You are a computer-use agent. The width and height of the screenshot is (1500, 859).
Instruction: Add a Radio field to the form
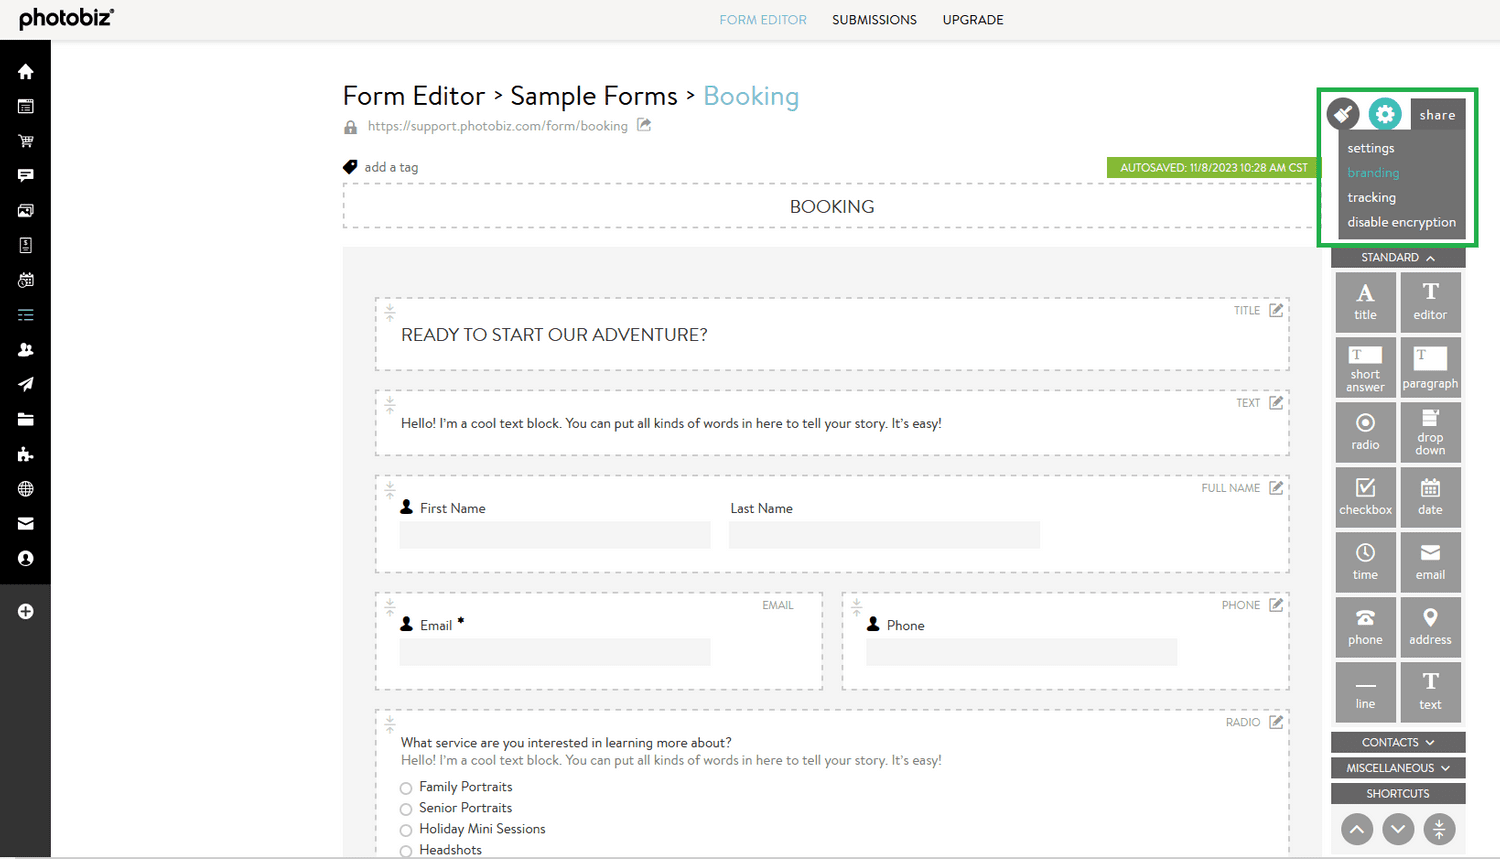pyautogui.click(x=1365, y=432)
